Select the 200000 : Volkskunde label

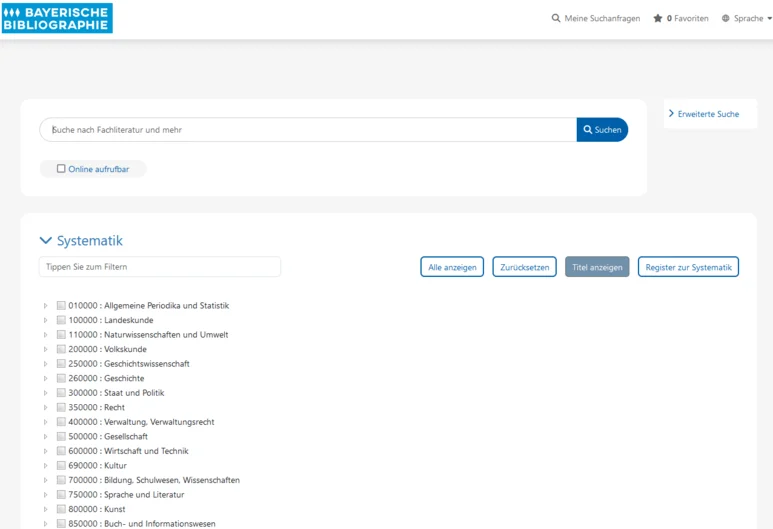tap(107, 349)
